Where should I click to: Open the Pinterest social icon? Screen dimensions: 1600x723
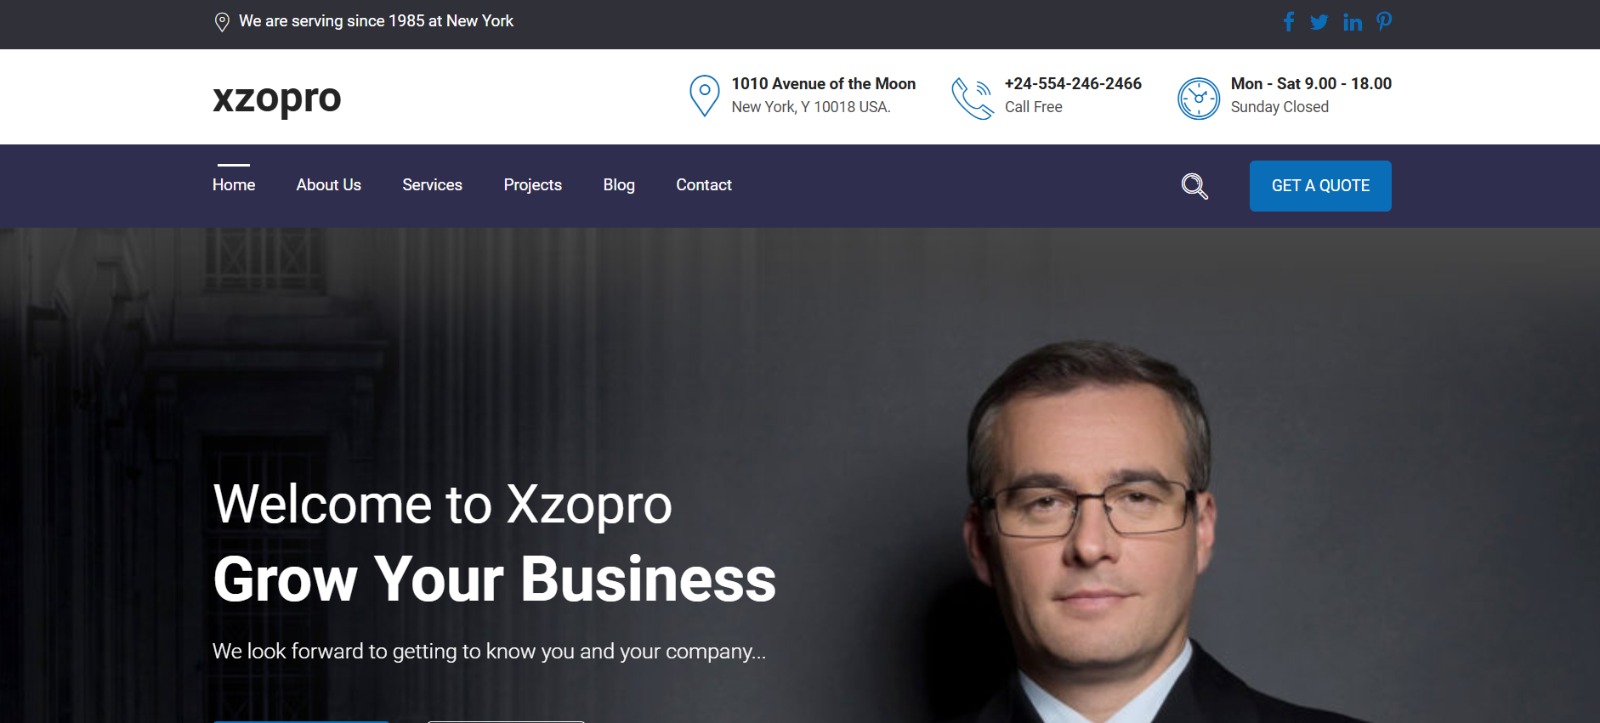1384,21
